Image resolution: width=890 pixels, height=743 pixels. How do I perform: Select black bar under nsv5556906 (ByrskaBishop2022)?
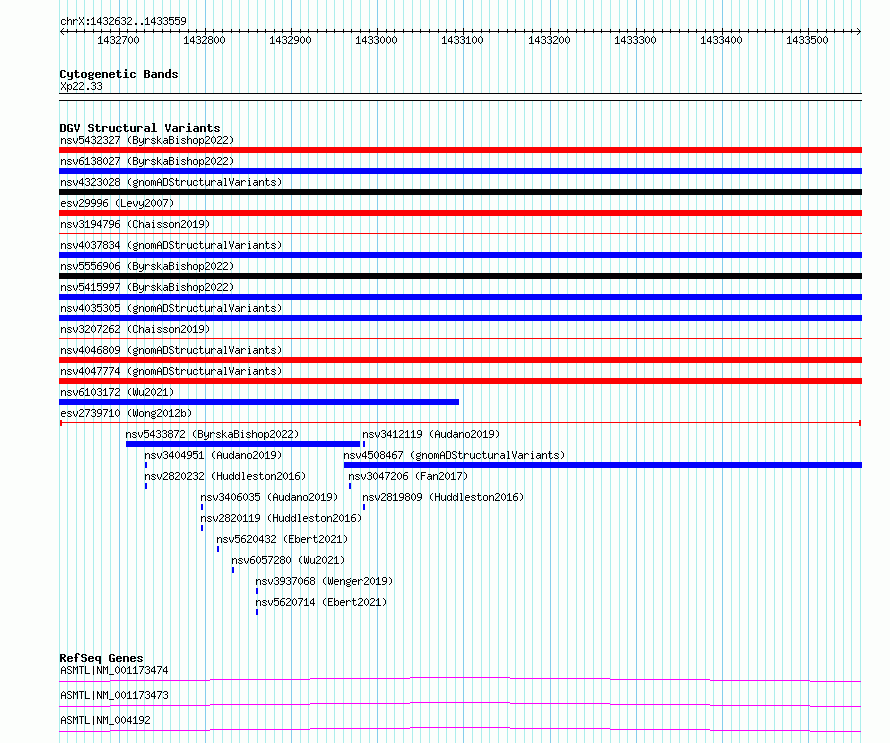click(460, 276)
